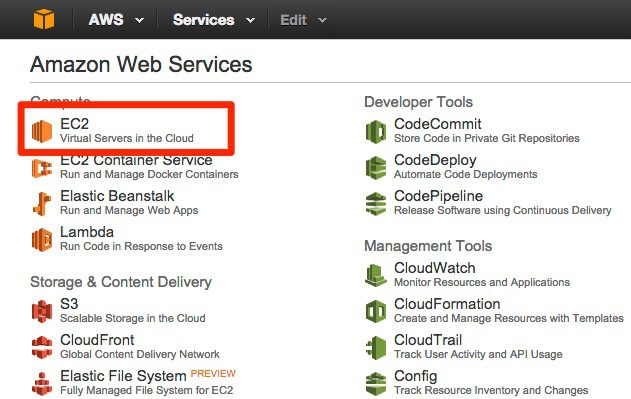Click 'Storage & Content Delivery' heading
Viewport: 631px width, 399px height.
(121, 282)
